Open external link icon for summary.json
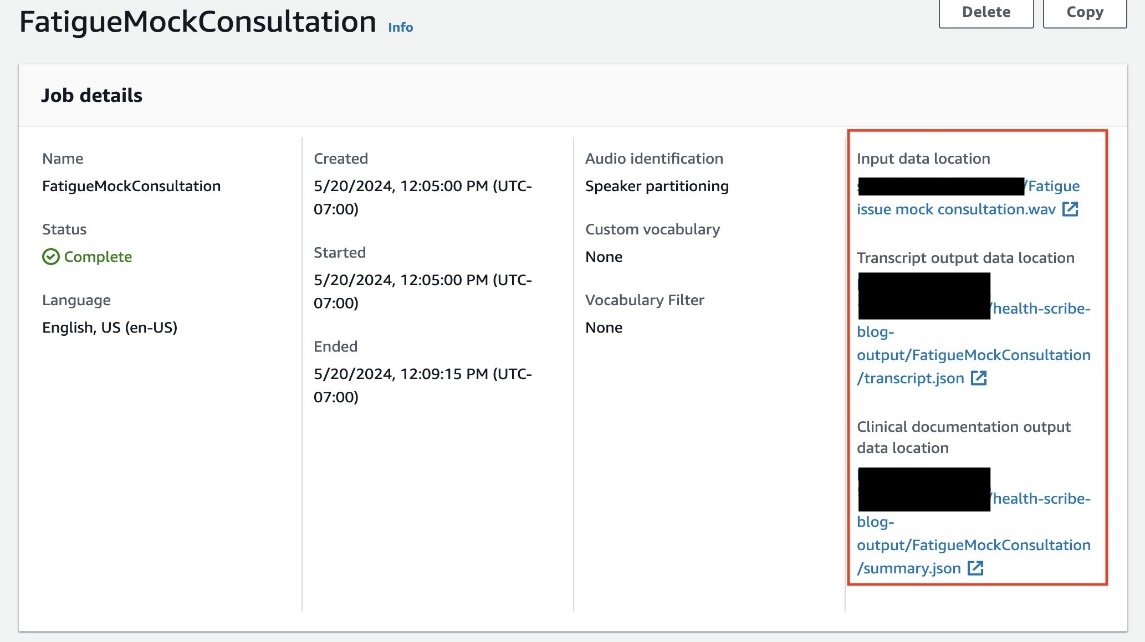The image size is (1145, 642). pyautogui.click(x=975, y=568)
